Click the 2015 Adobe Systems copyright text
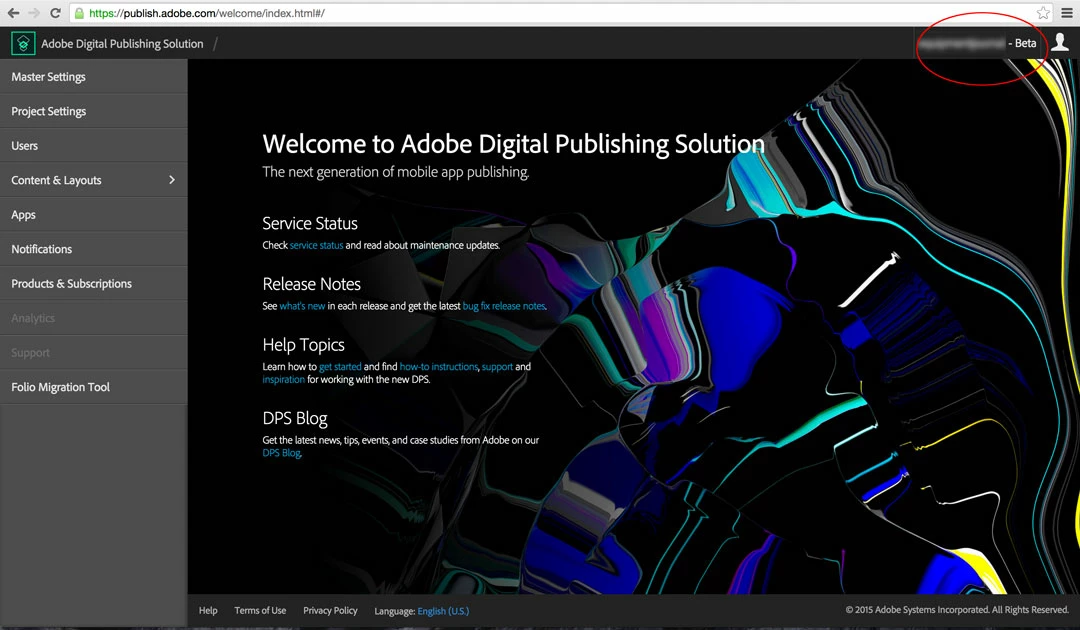Viewport: 1080px width, 630px height. (x=957, y=609)
